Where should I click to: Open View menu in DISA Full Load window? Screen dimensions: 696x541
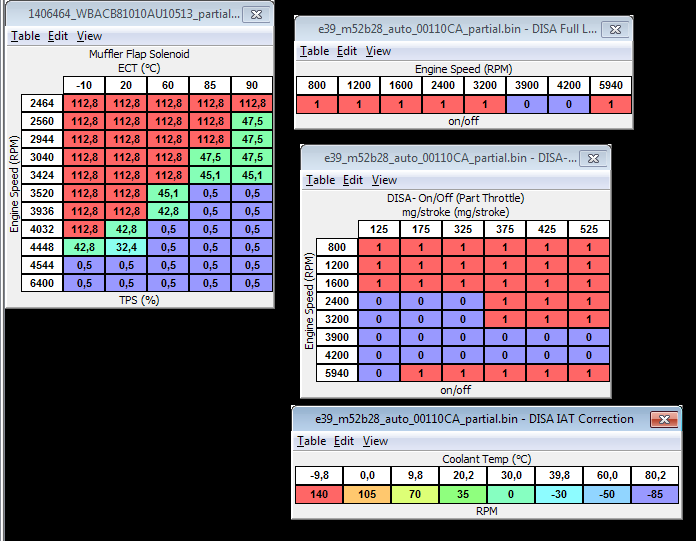pyautogui.click(x=378, y=51)
